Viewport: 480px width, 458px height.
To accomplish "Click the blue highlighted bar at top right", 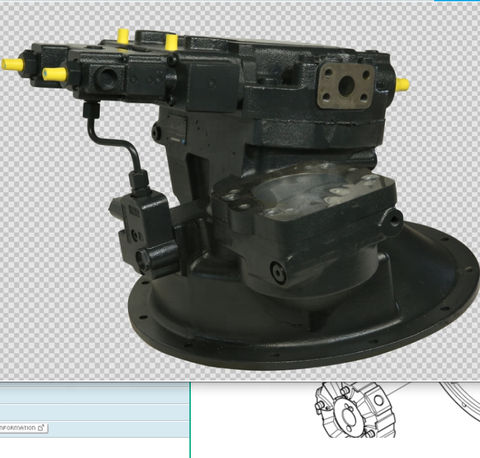I will [457, 1].
